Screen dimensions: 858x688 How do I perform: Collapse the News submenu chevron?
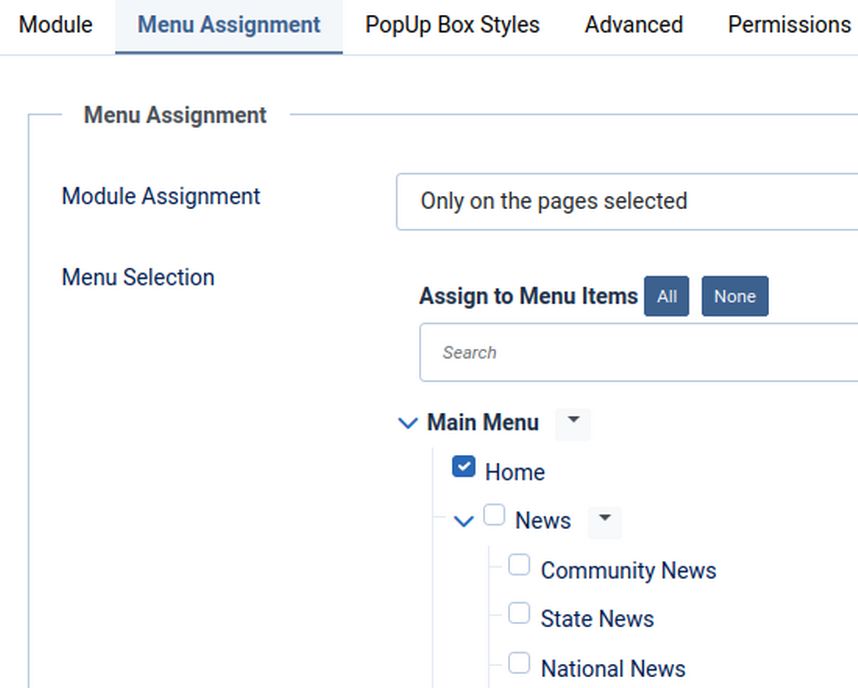click(463, 521)
